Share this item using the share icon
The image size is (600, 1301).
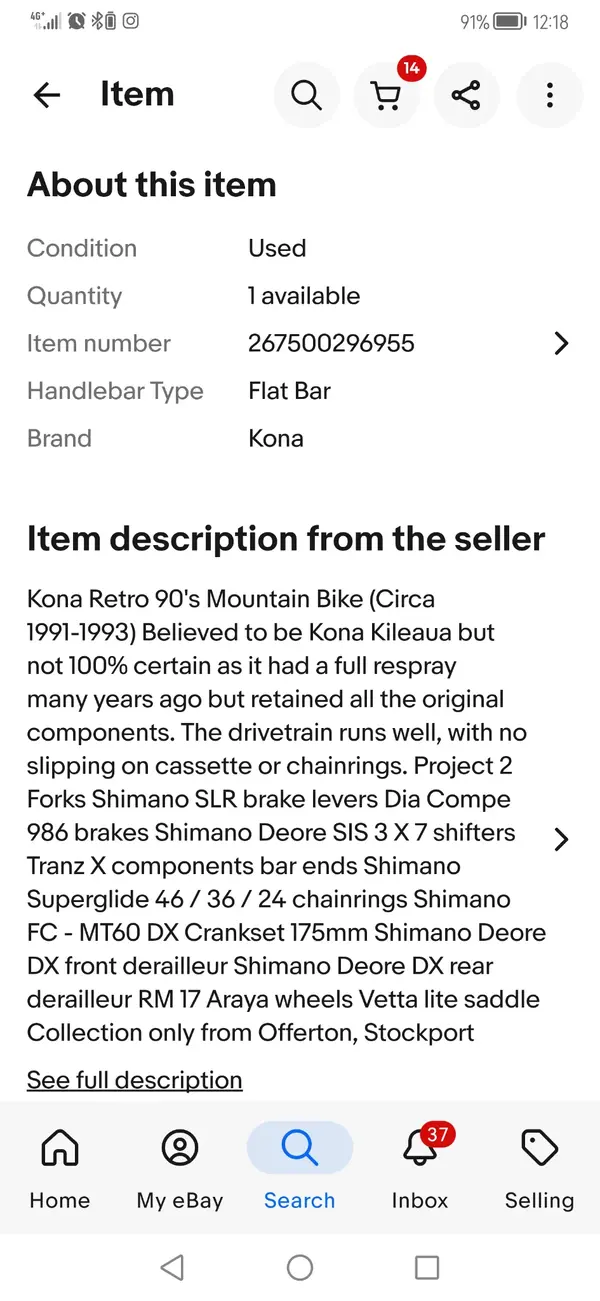tap(467, 95)
